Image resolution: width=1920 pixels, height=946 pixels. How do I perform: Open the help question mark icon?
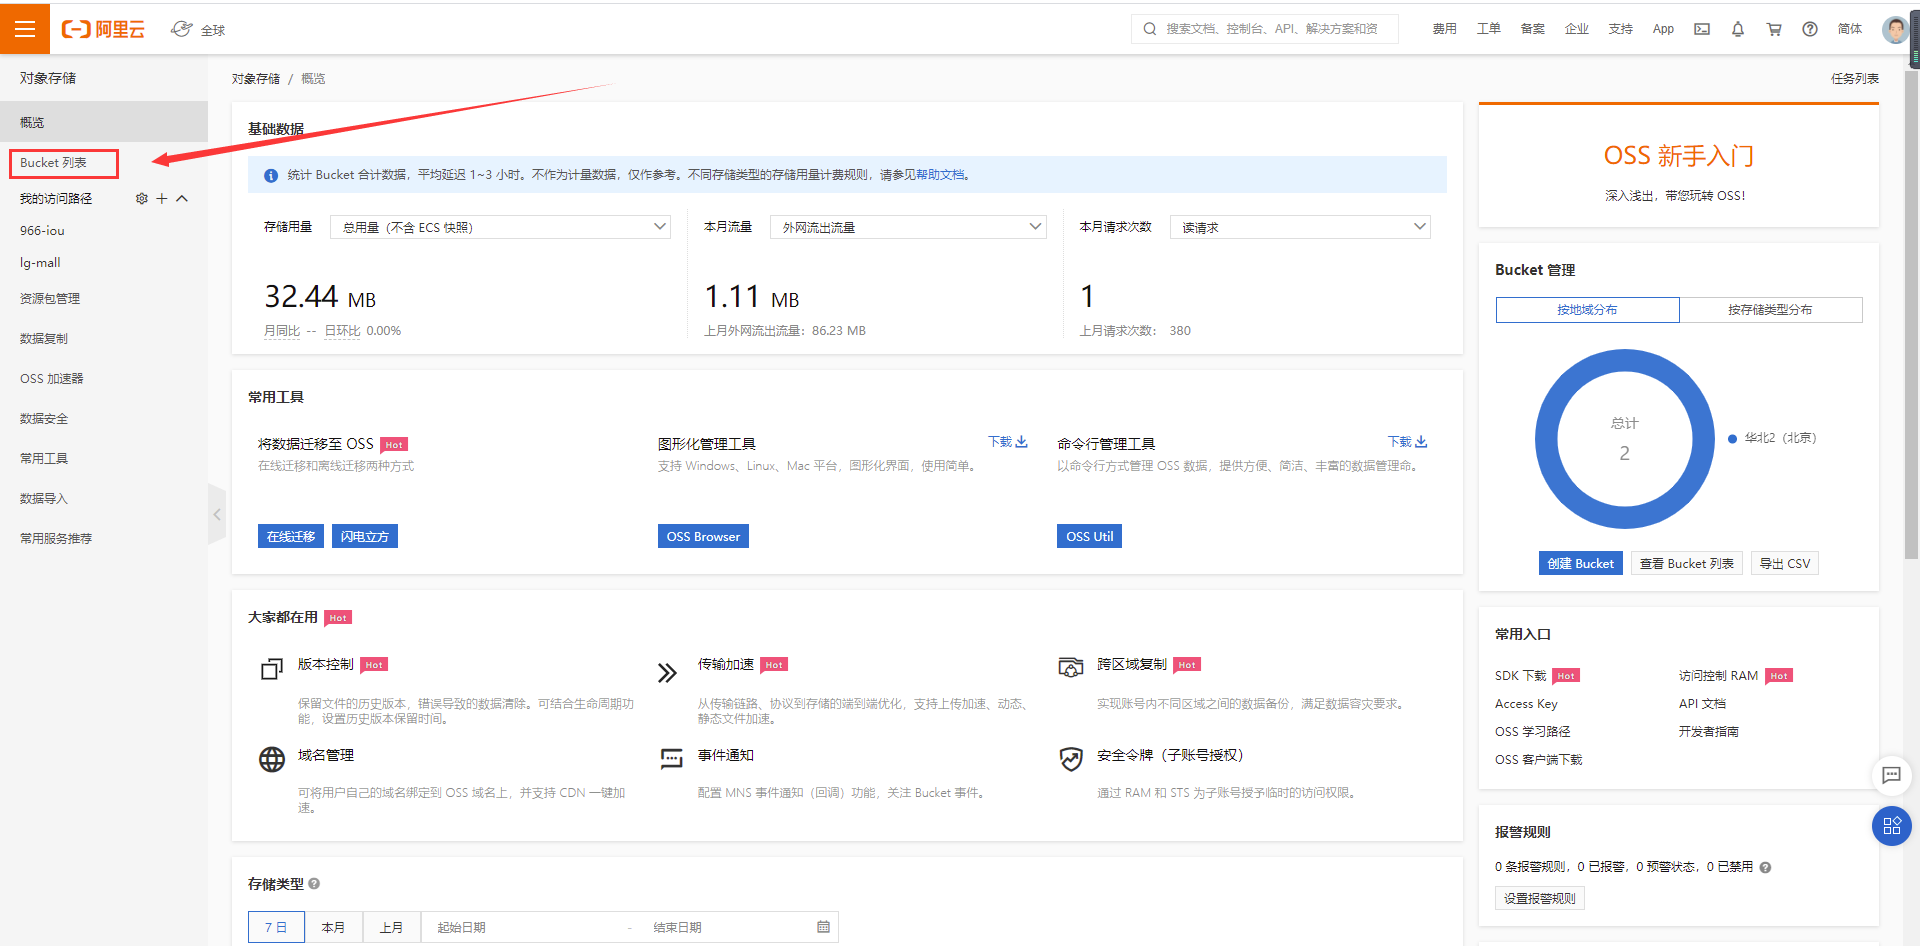tap(1810, 29)
